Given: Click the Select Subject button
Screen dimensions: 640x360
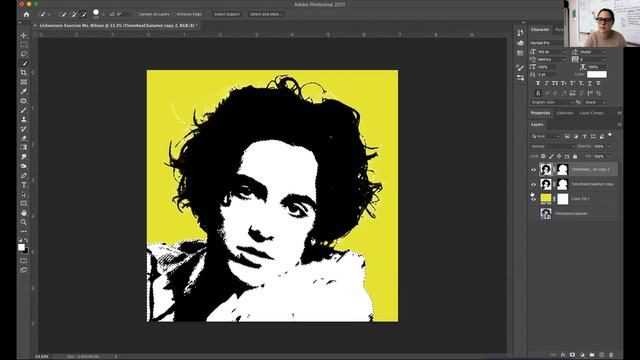Looking at the screenshot, I should [227, 14].
